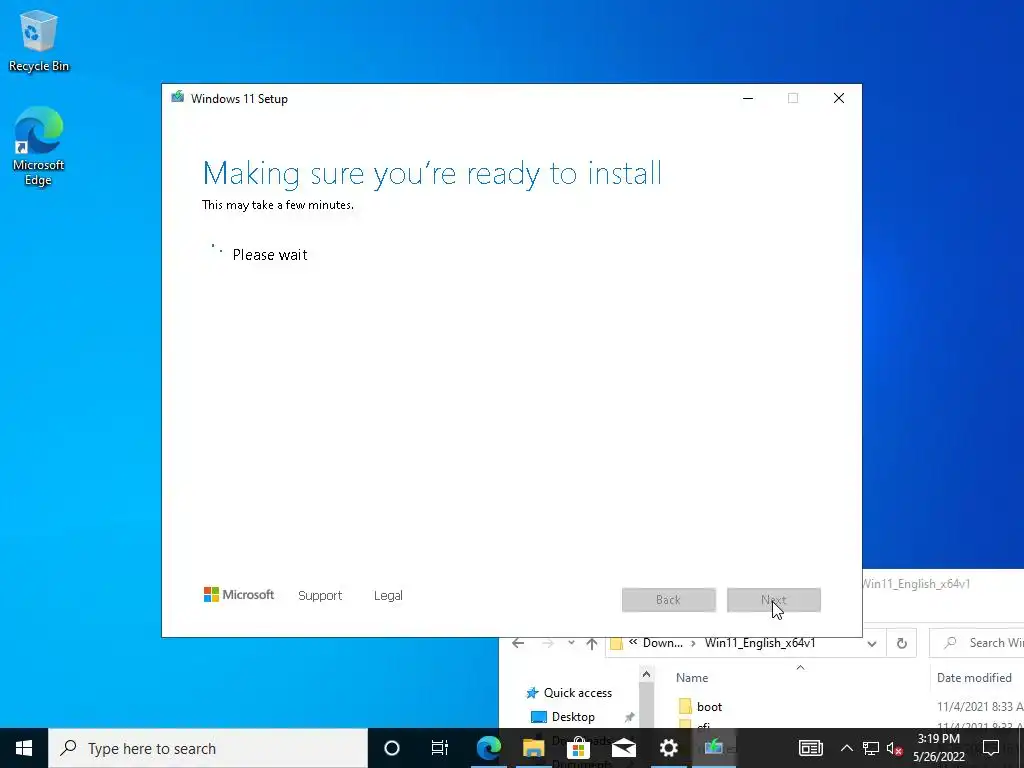Open the Action Center notifications icon
Screen dimensions: 1024x768
[991, 748]
